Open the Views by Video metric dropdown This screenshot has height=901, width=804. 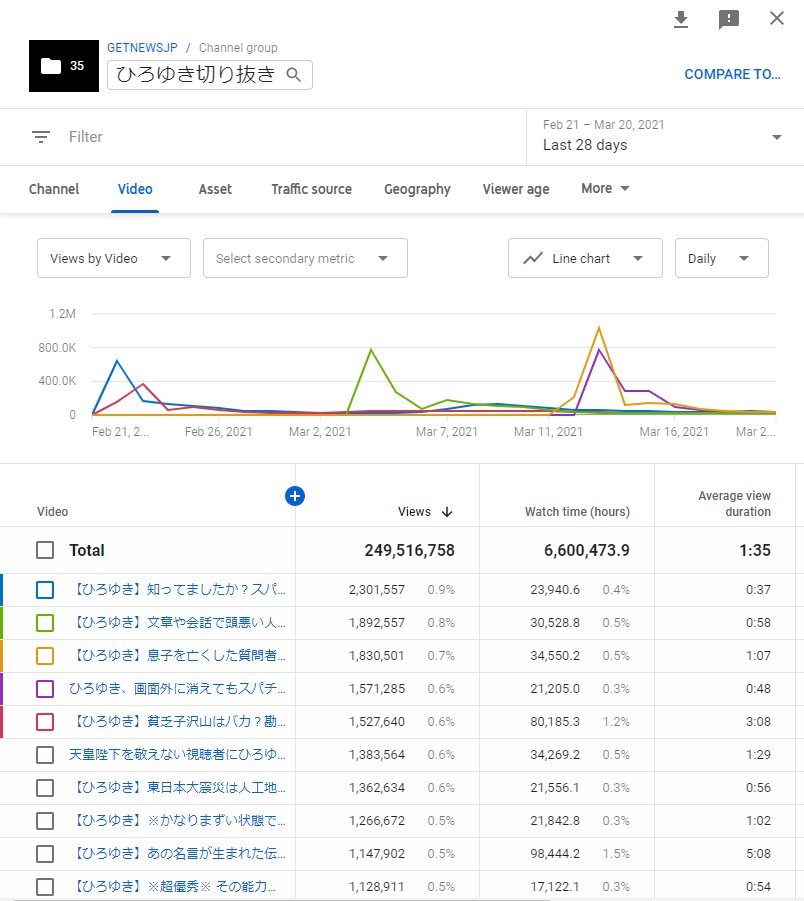click(114, 259)
